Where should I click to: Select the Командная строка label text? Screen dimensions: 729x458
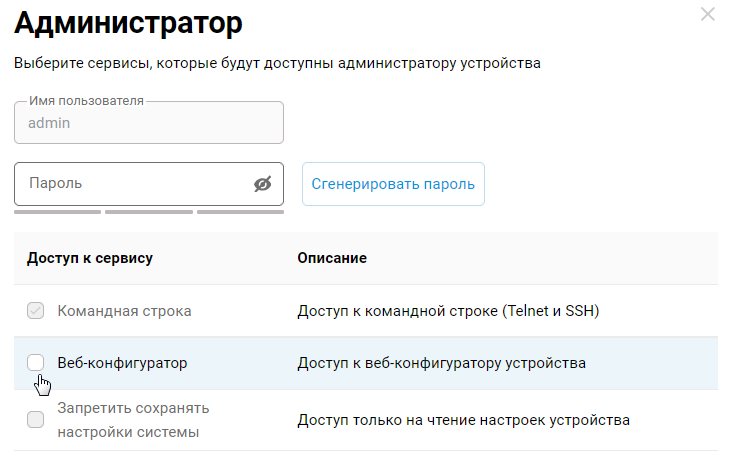coord(124,311)
